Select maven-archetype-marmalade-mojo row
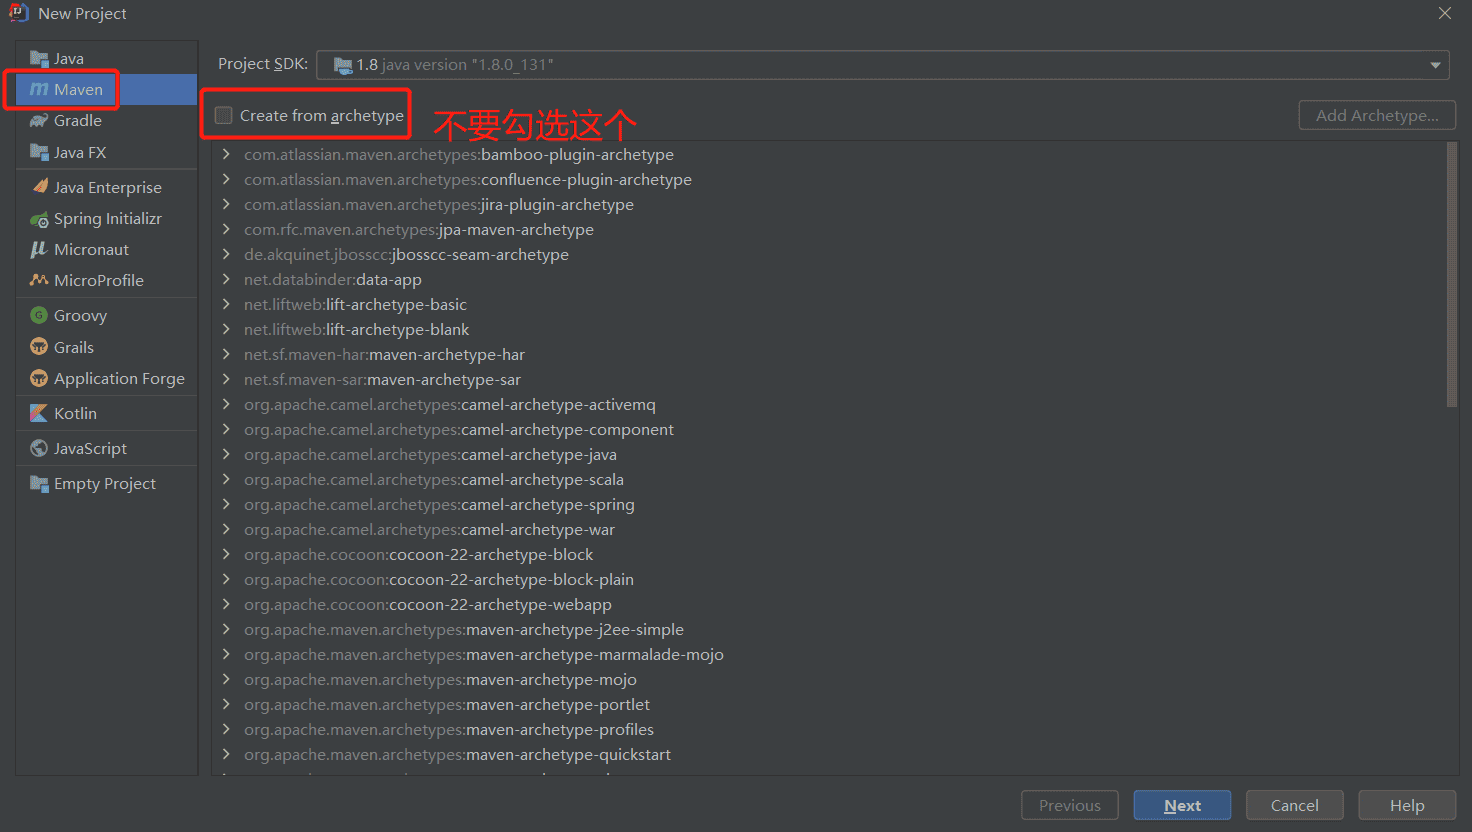Viewport: 1472px width, 832px height. pos(829,654)
